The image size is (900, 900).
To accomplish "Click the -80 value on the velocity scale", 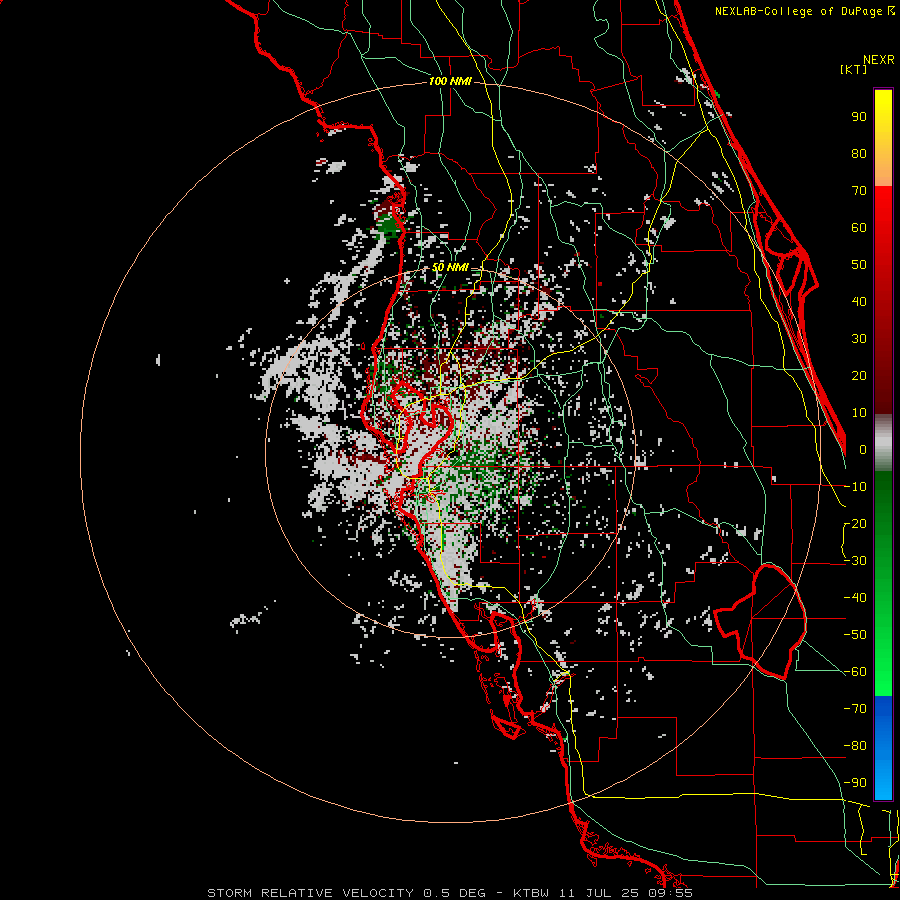I will (x=855, y=746).
